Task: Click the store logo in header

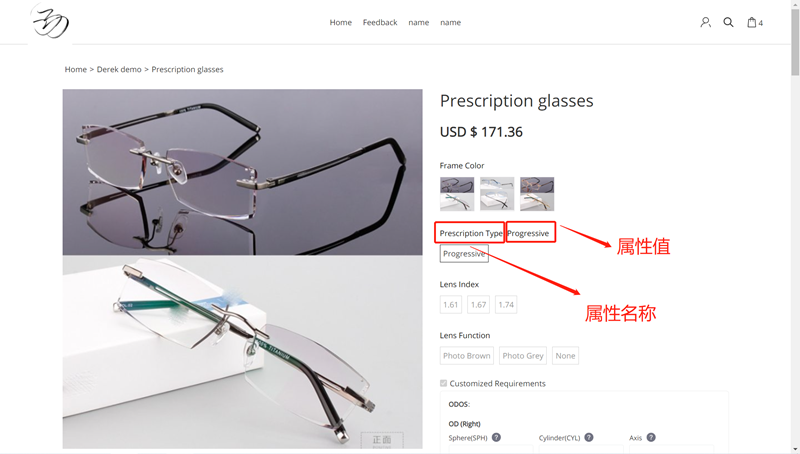Action: tap(50, 21)
